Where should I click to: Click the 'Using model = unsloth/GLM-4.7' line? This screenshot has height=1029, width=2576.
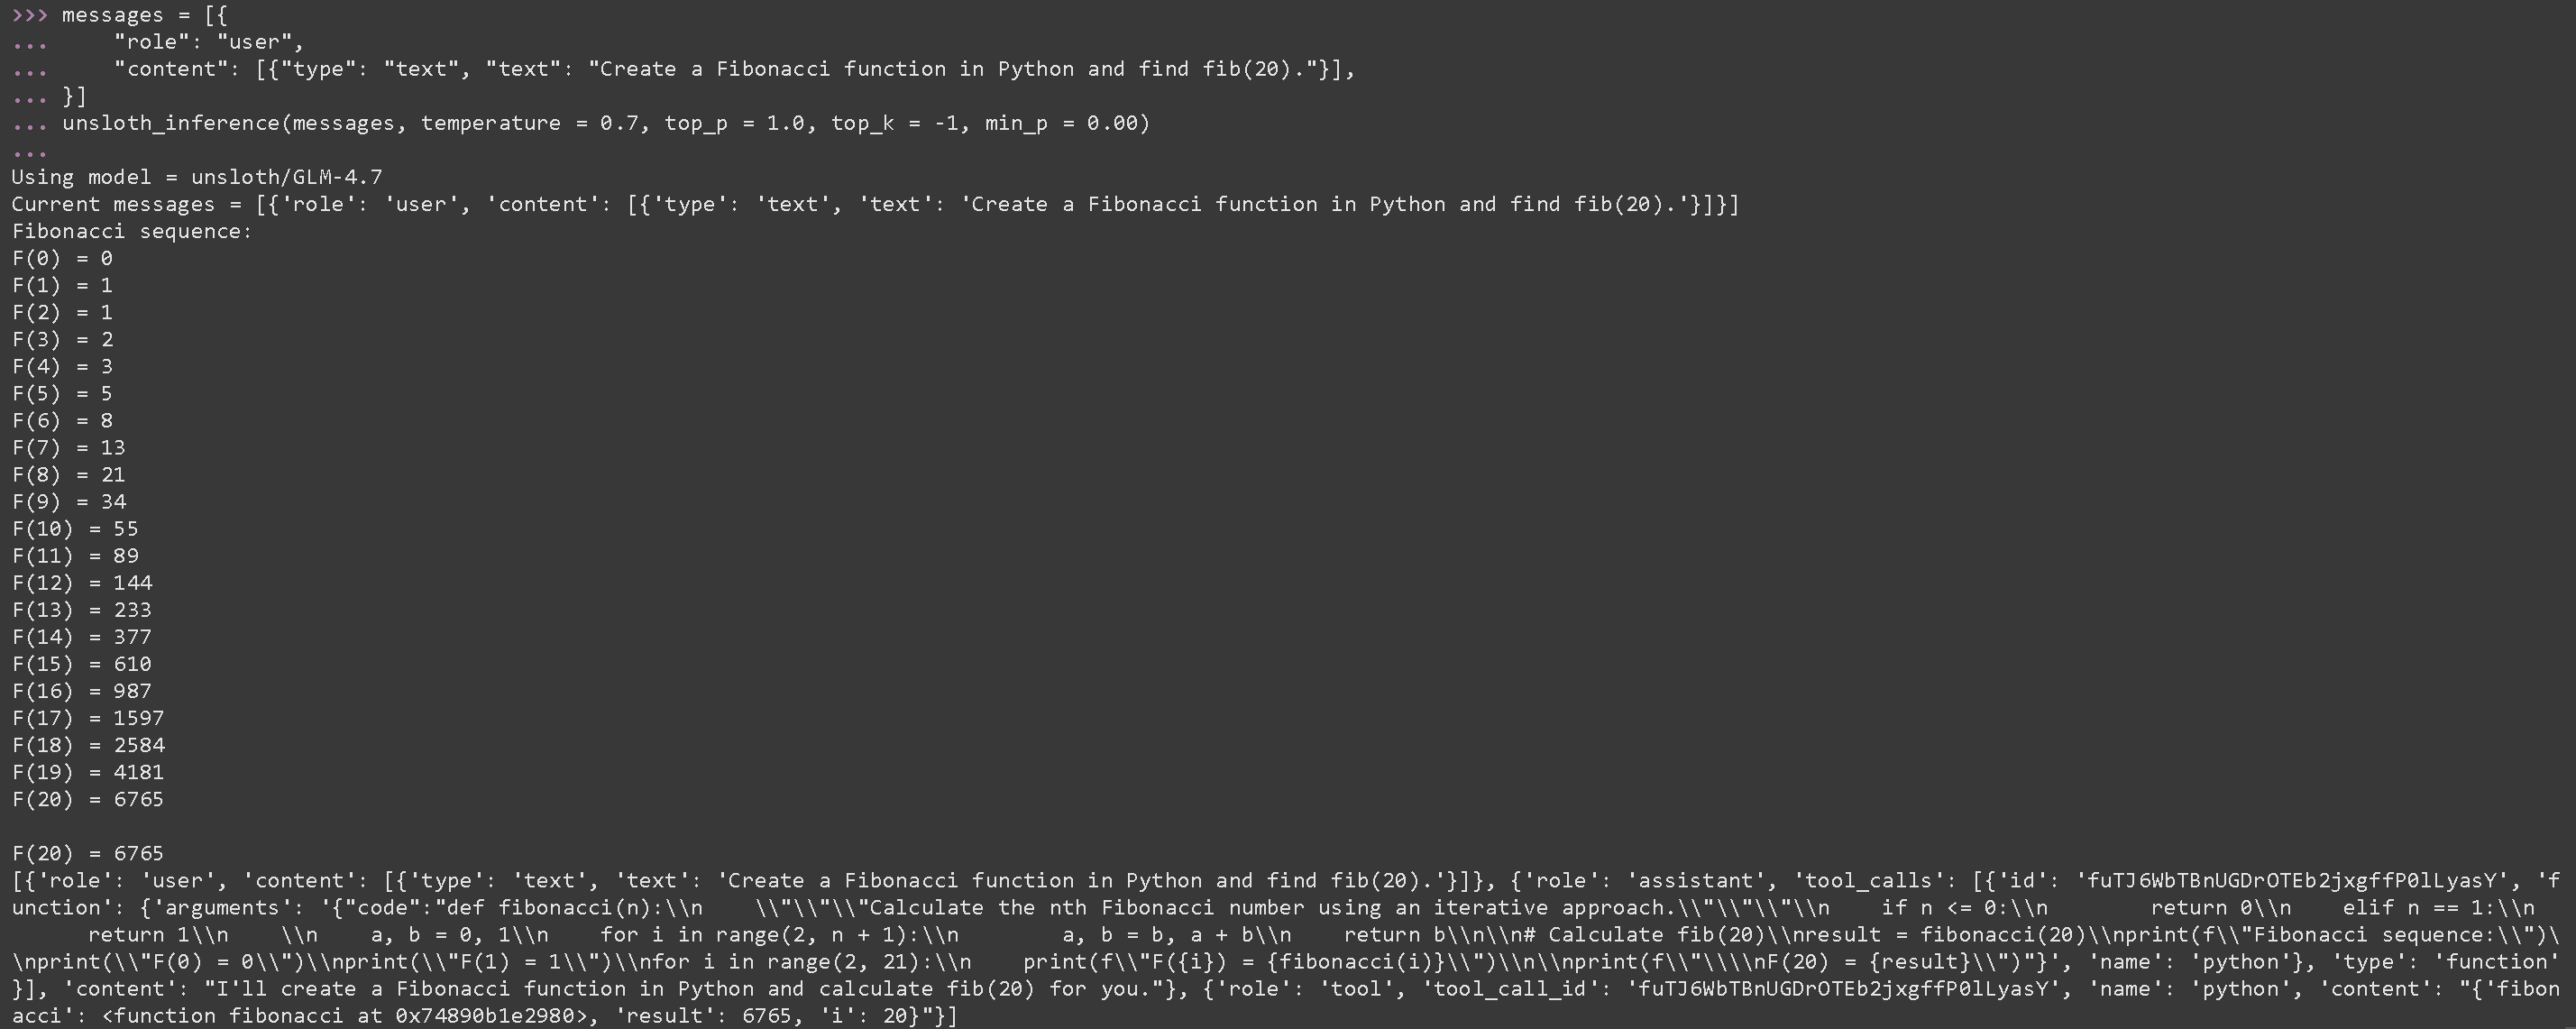(197, 177)
